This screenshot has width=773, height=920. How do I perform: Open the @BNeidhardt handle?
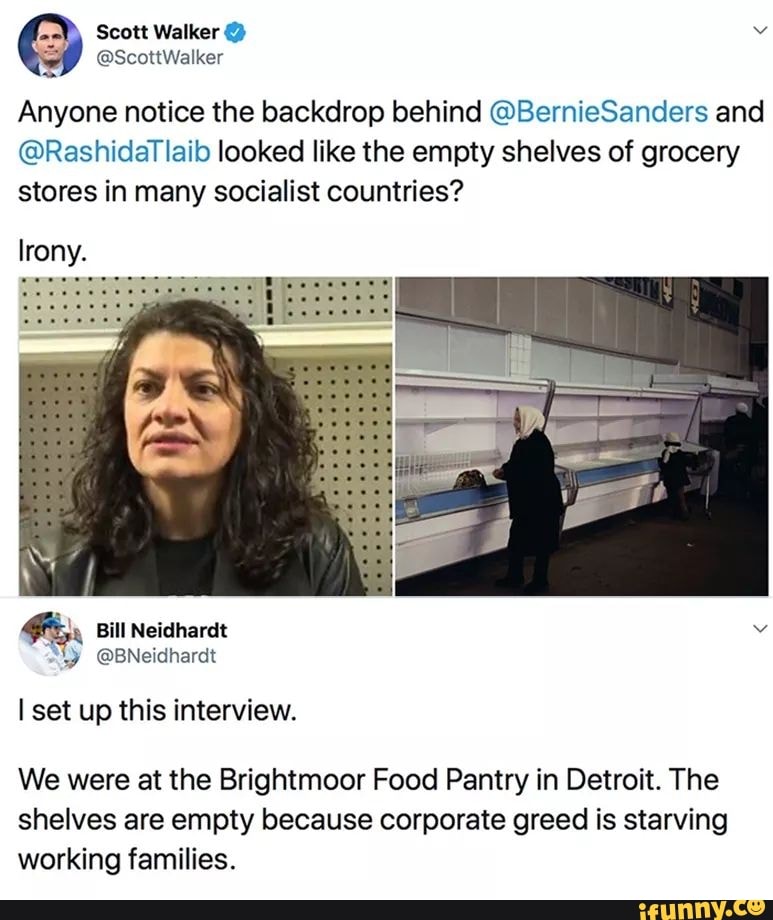[156, 656]
